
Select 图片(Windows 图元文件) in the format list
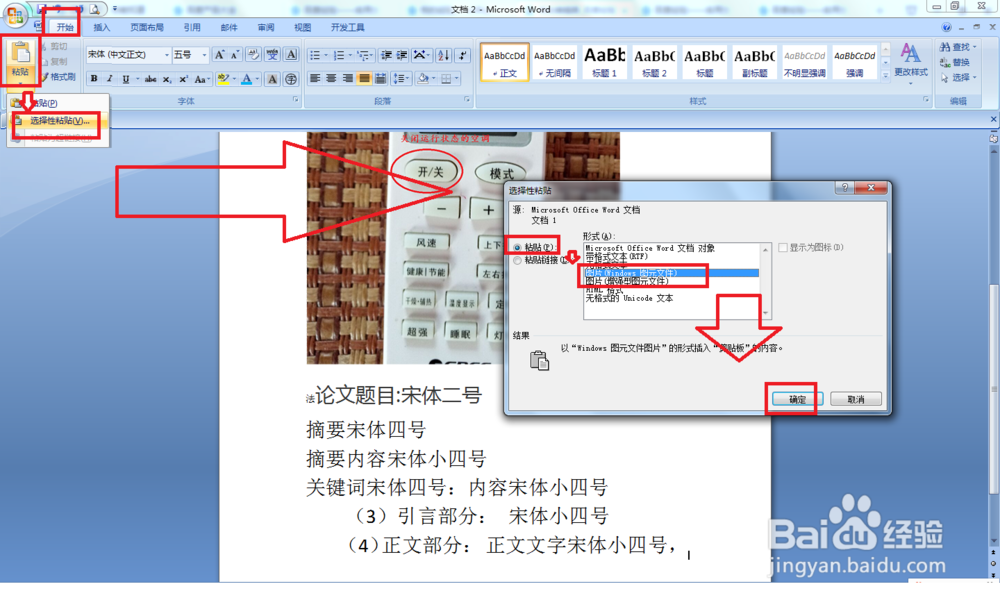click(x=630, y=271)
